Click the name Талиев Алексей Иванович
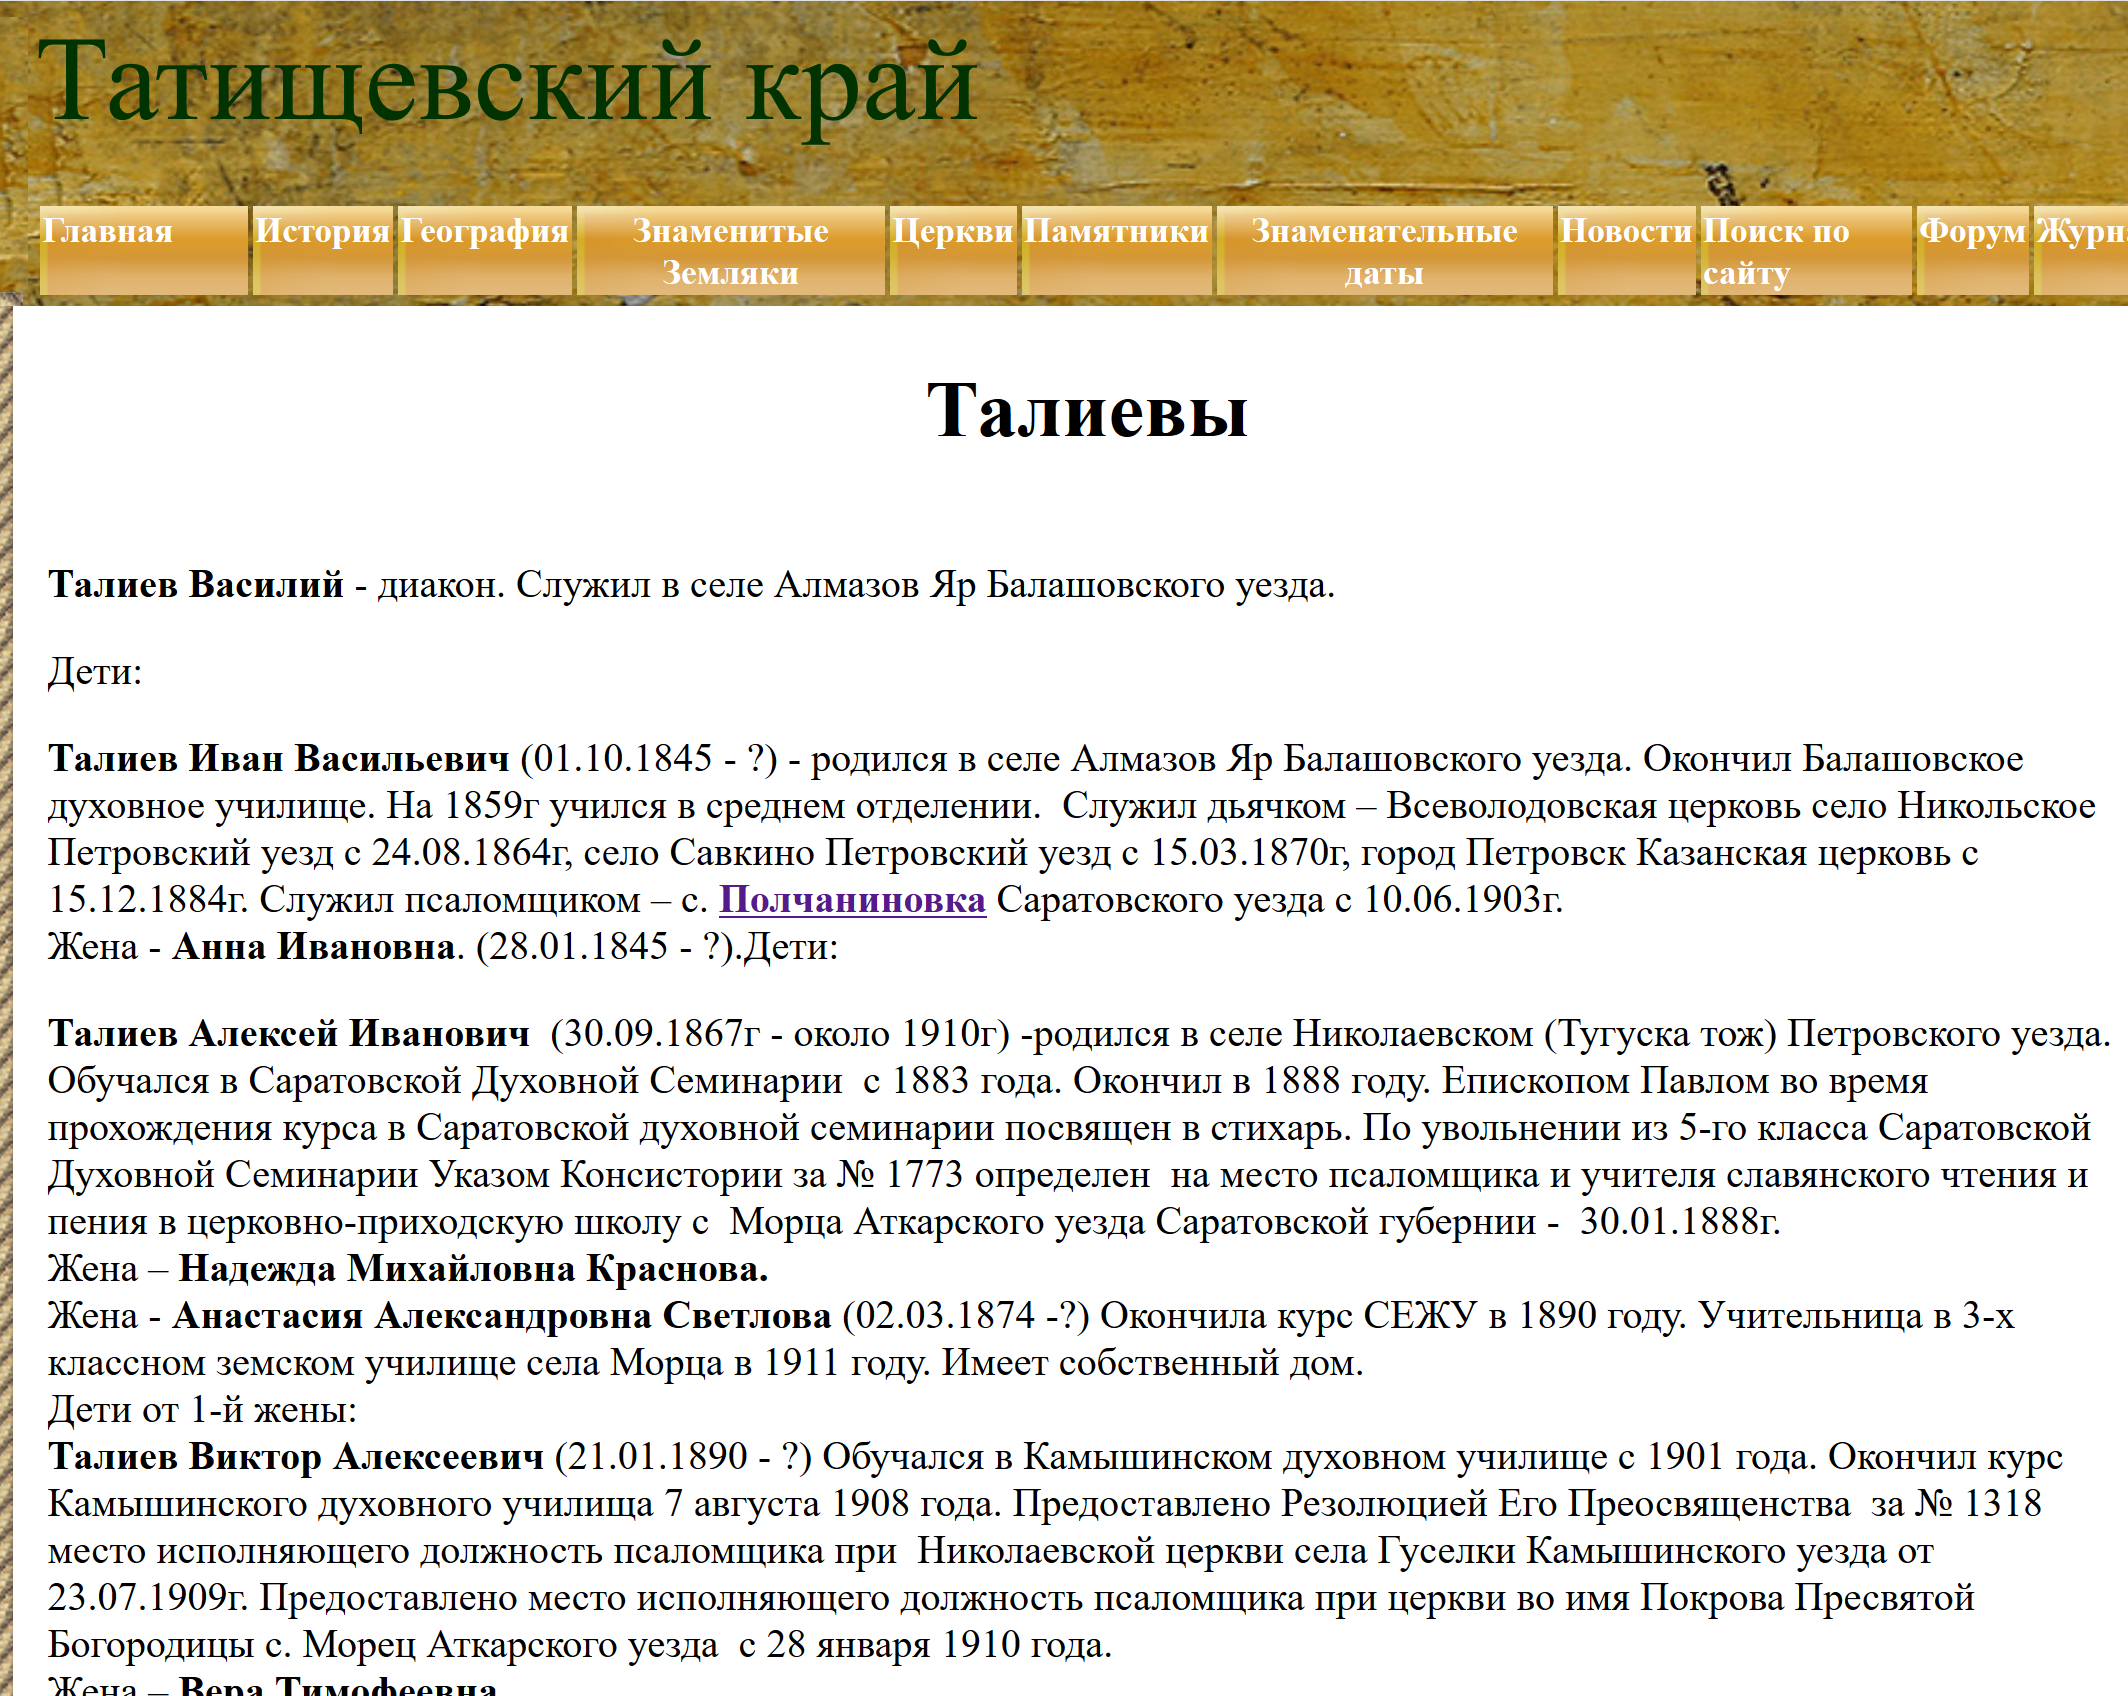This screenshot has height=1696, width=2128. 289,1033
